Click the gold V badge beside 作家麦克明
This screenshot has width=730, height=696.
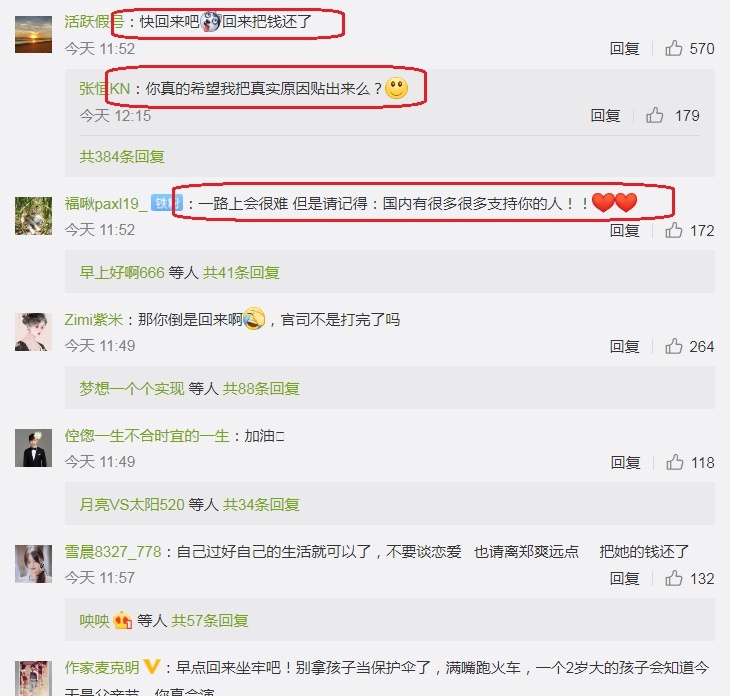pyautogui.click(x=152, y=667)
